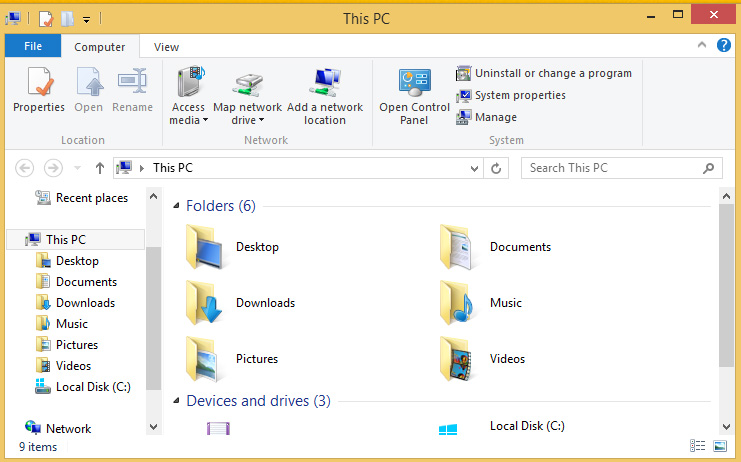Switch to the Computer ribbon tab

(100, 47)
